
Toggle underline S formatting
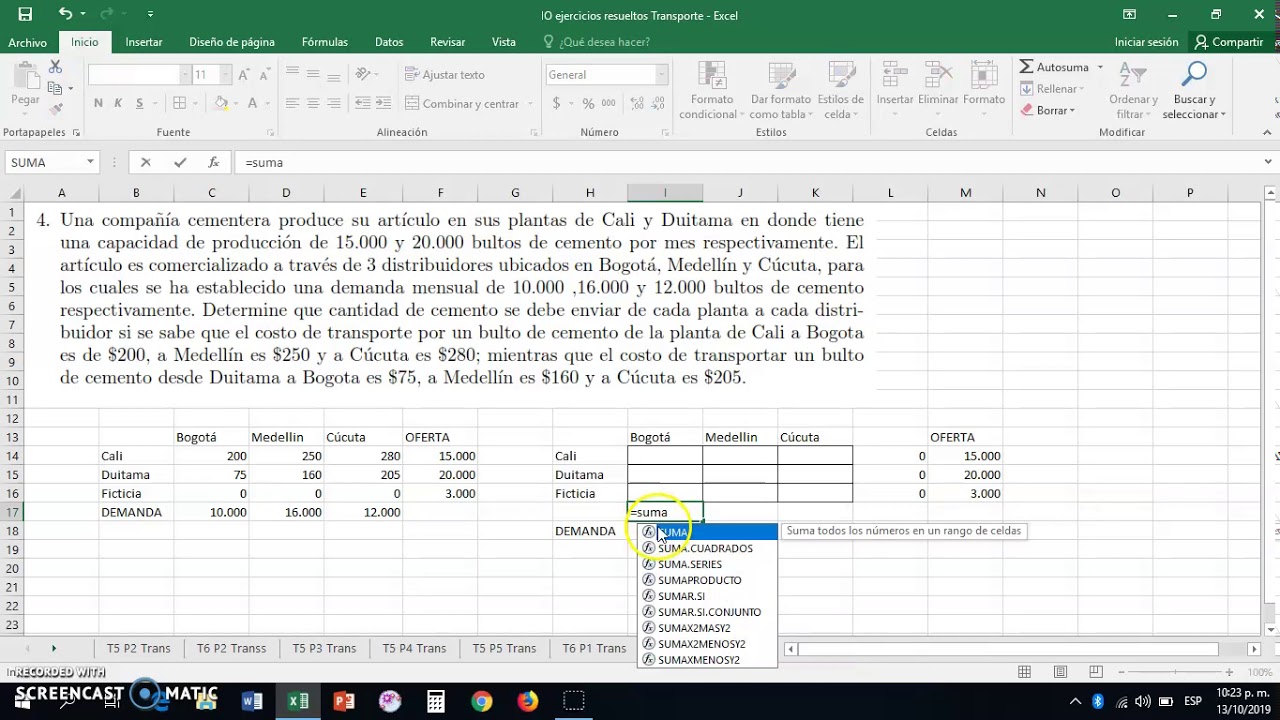[139, 103]
